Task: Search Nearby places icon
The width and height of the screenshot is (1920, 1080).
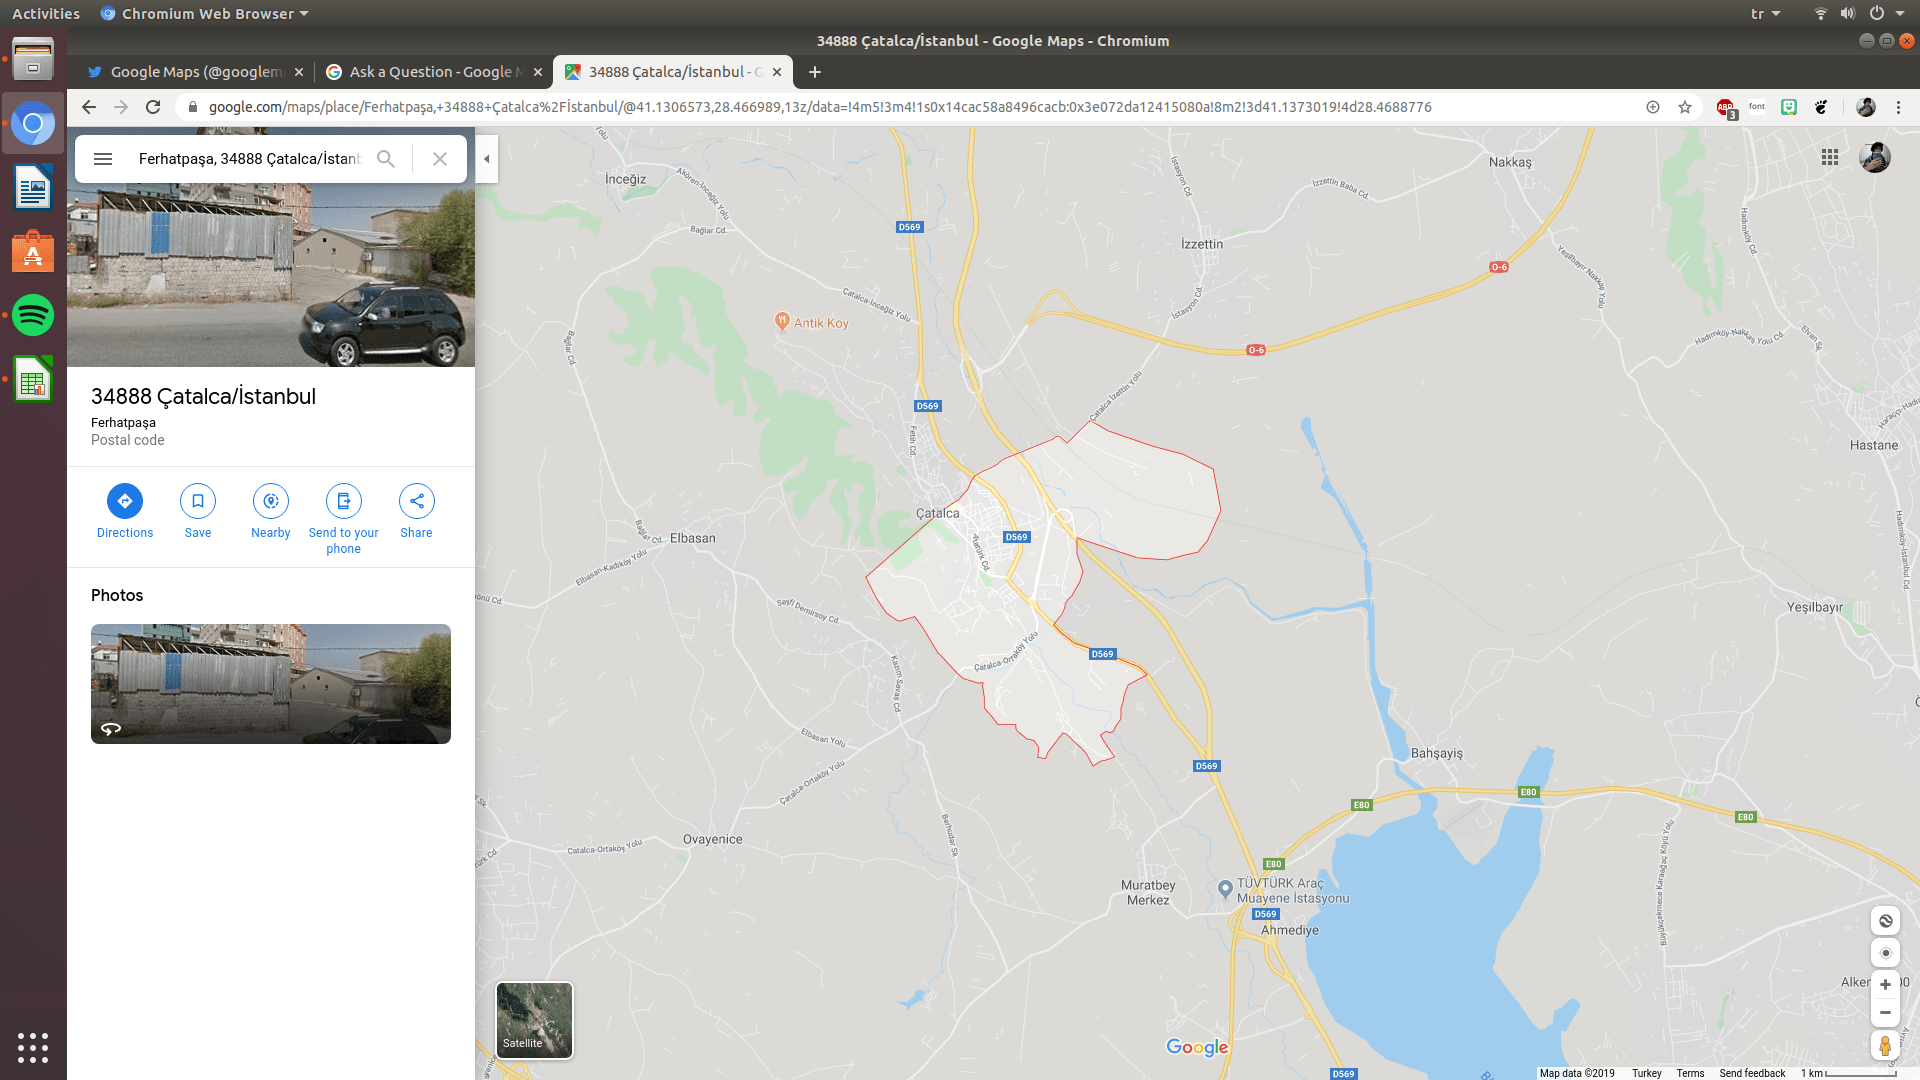Action: point(271,501)
